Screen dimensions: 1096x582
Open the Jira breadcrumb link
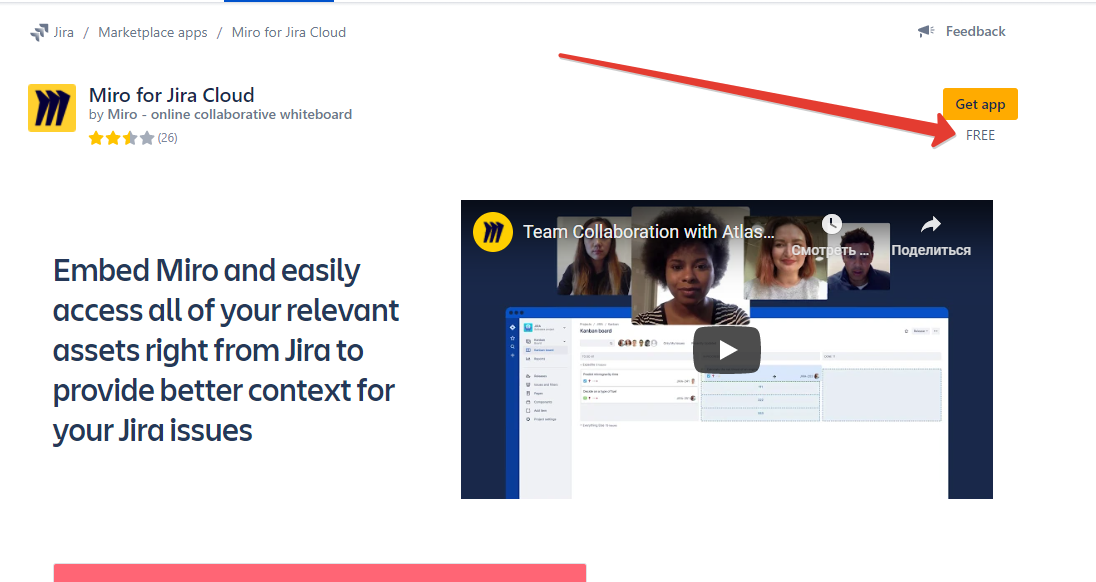63,32
